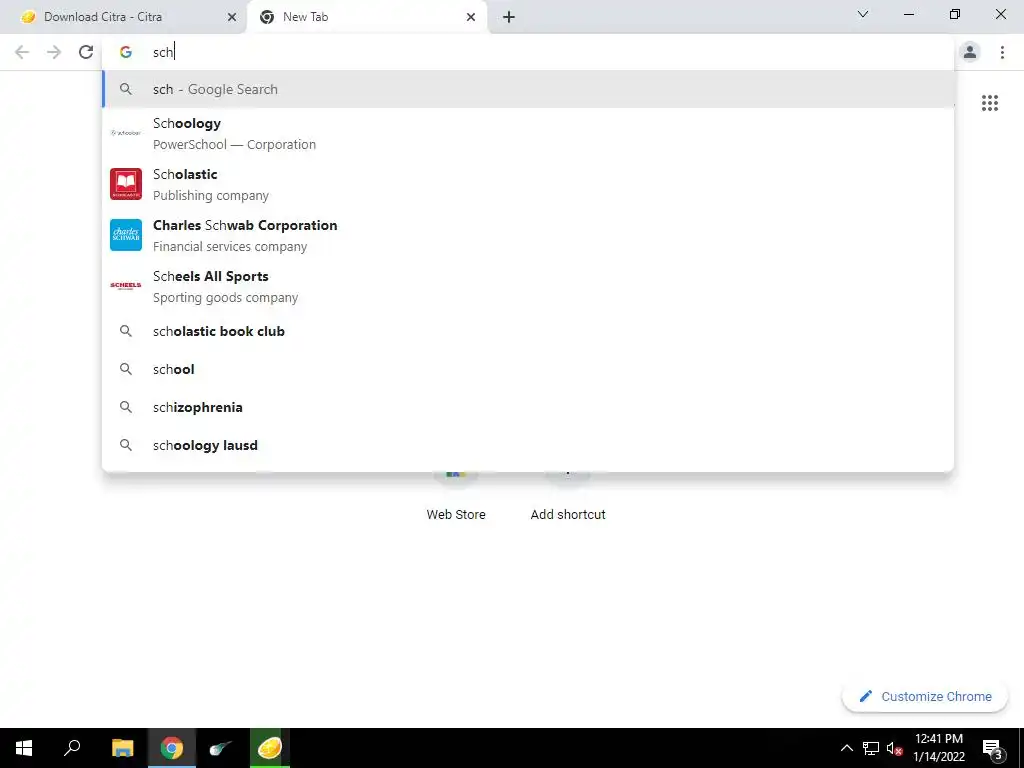Select 'sch - Google Search' suggestion

point(528,89)
